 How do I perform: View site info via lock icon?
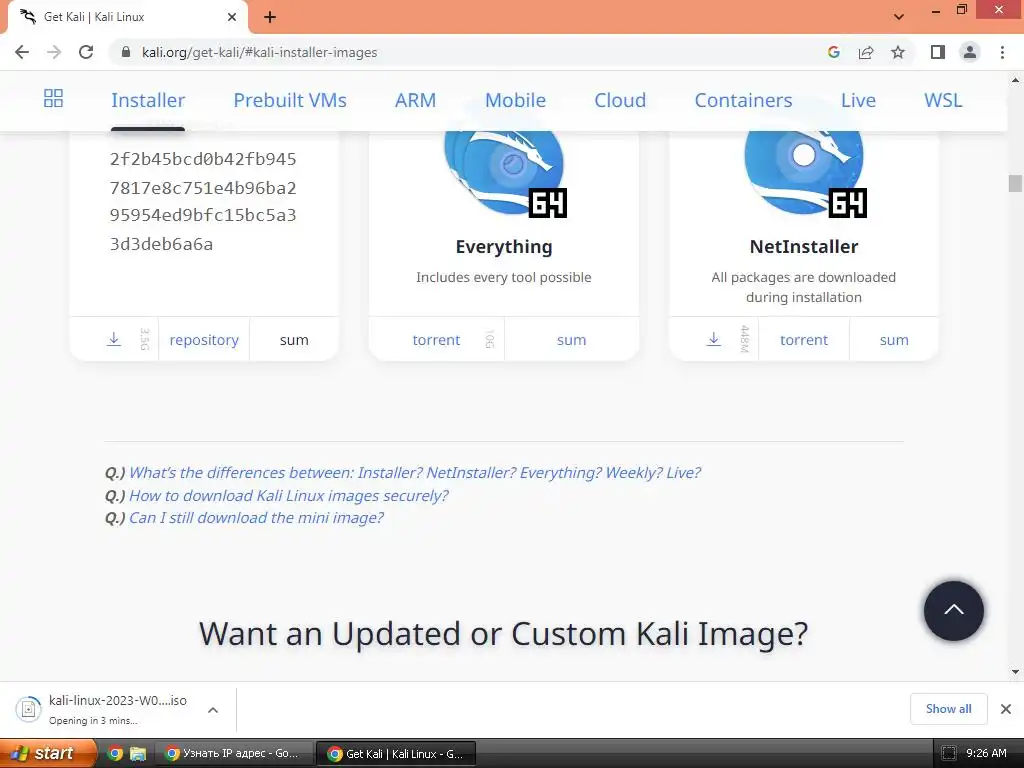tap(127, 52)
